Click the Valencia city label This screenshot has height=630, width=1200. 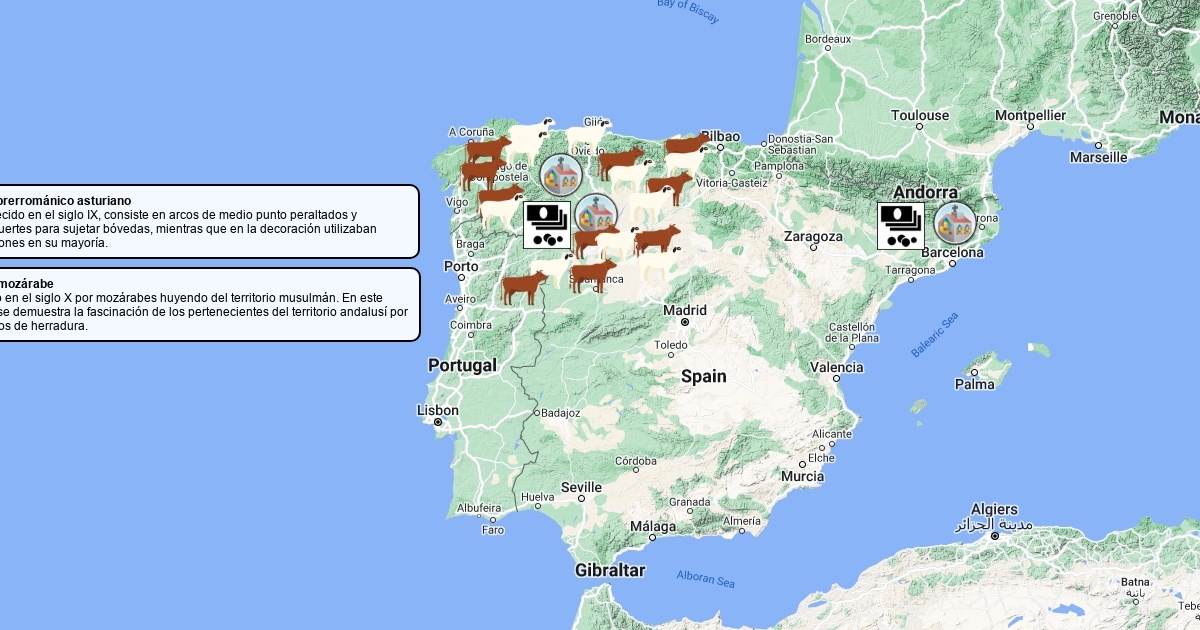tap(836, 367)
